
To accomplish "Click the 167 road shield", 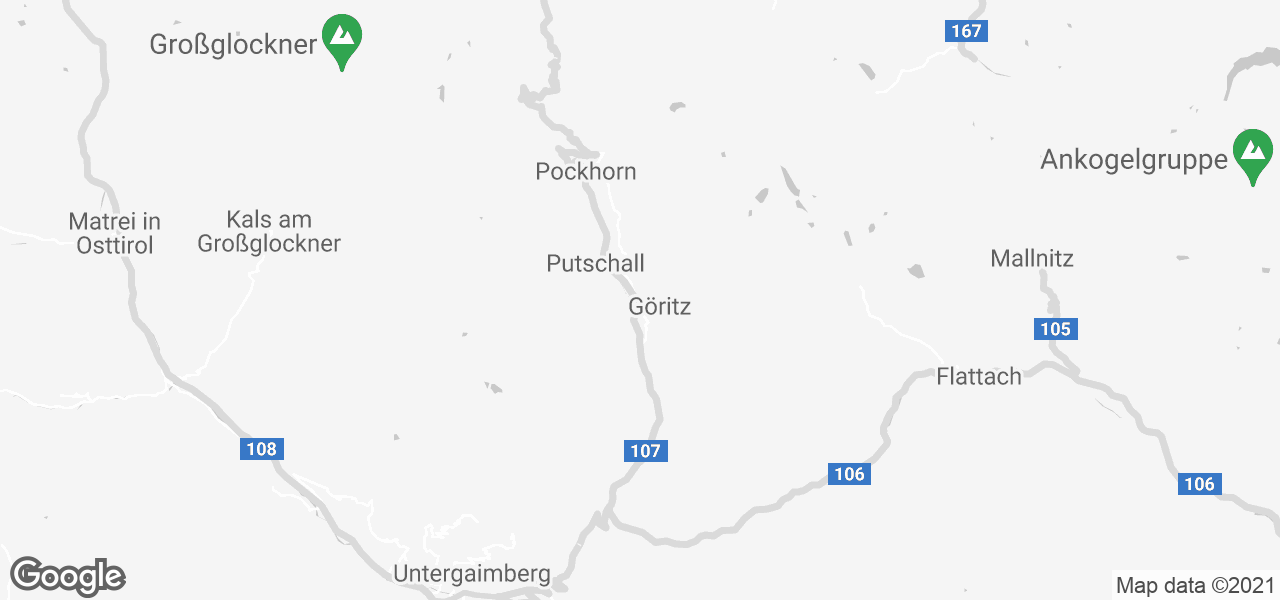I will coord(966,31).
